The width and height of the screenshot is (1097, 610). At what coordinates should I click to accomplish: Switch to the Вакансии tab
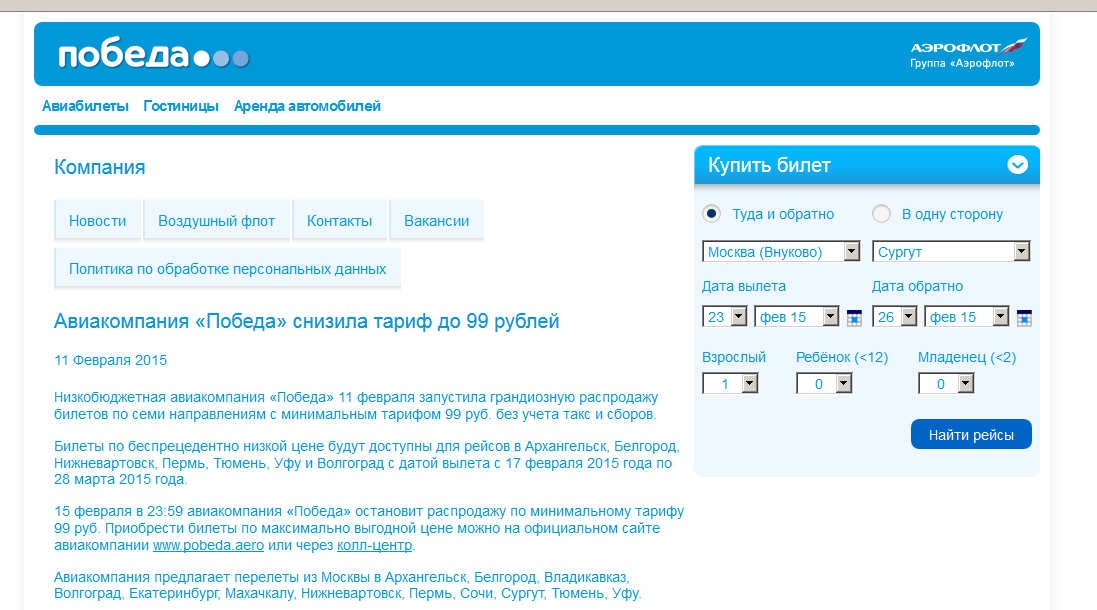click(437, 220)
